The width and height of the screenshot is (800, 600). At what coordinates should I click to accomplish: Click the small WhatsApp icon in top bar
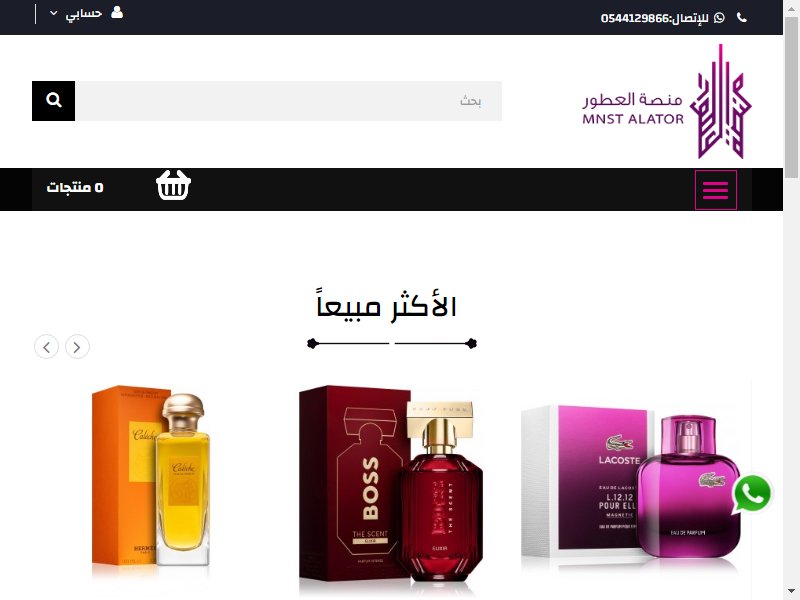[719, 18]
